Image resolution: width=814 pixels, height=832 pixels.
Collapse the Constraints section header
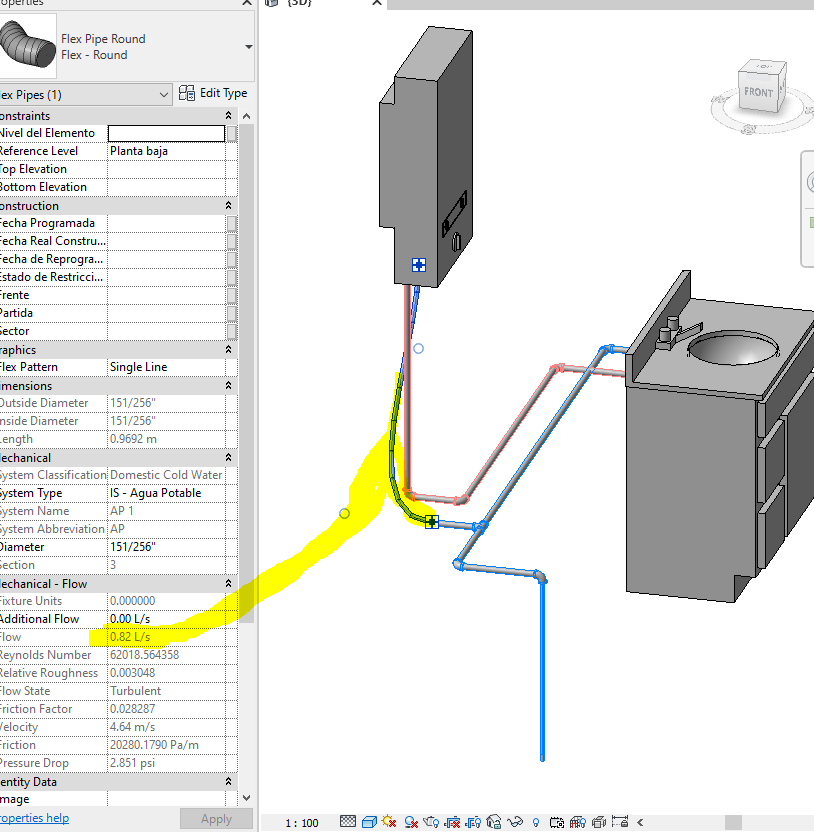coord(228,115)
